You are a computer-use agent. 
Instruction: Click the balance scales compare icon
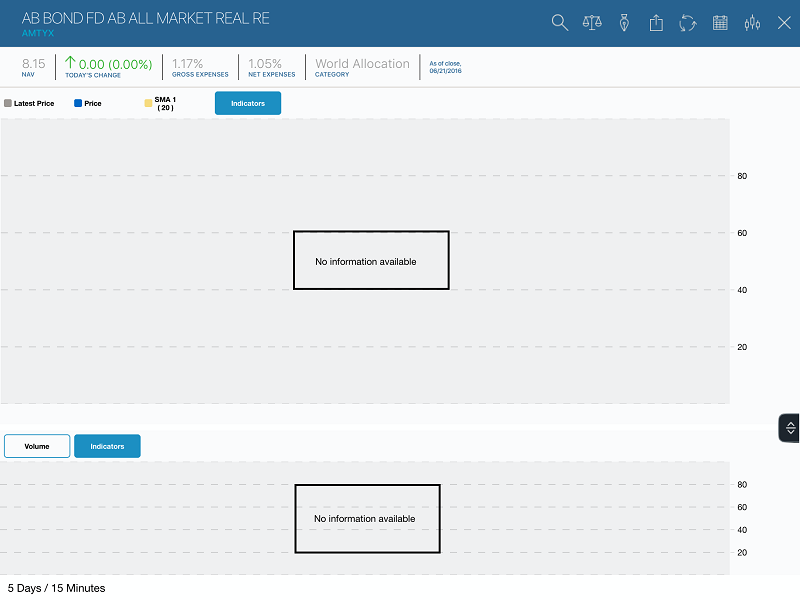592,22
